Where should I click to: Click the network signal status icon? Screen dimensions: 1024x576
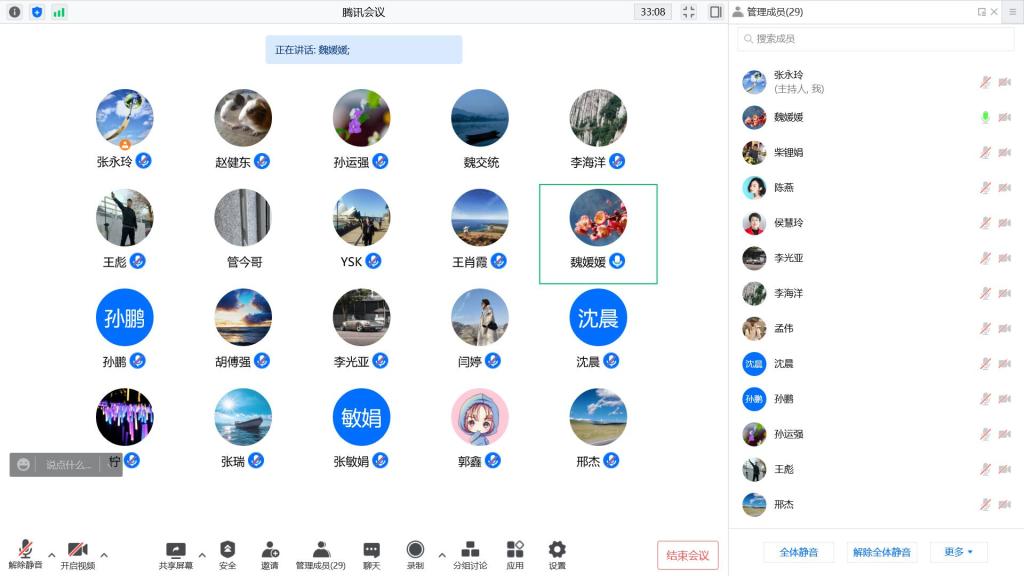[x=59, y=12]
